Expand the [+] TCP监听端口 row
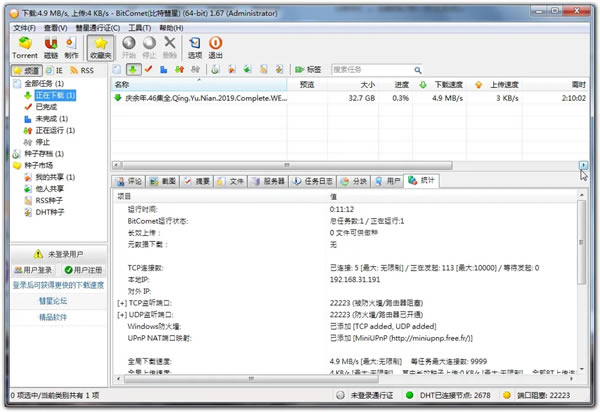The width and height of the screenshot is (600, 412). (x=122, y=303)
